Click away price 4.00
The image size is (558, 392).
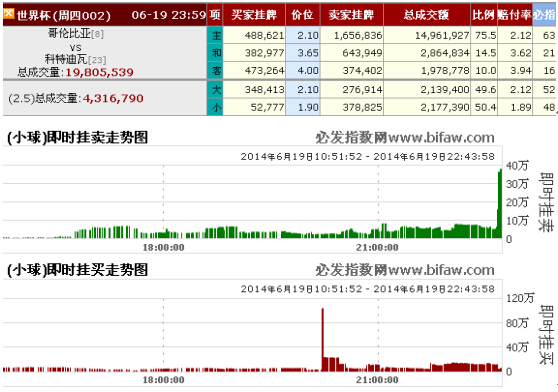308,71
